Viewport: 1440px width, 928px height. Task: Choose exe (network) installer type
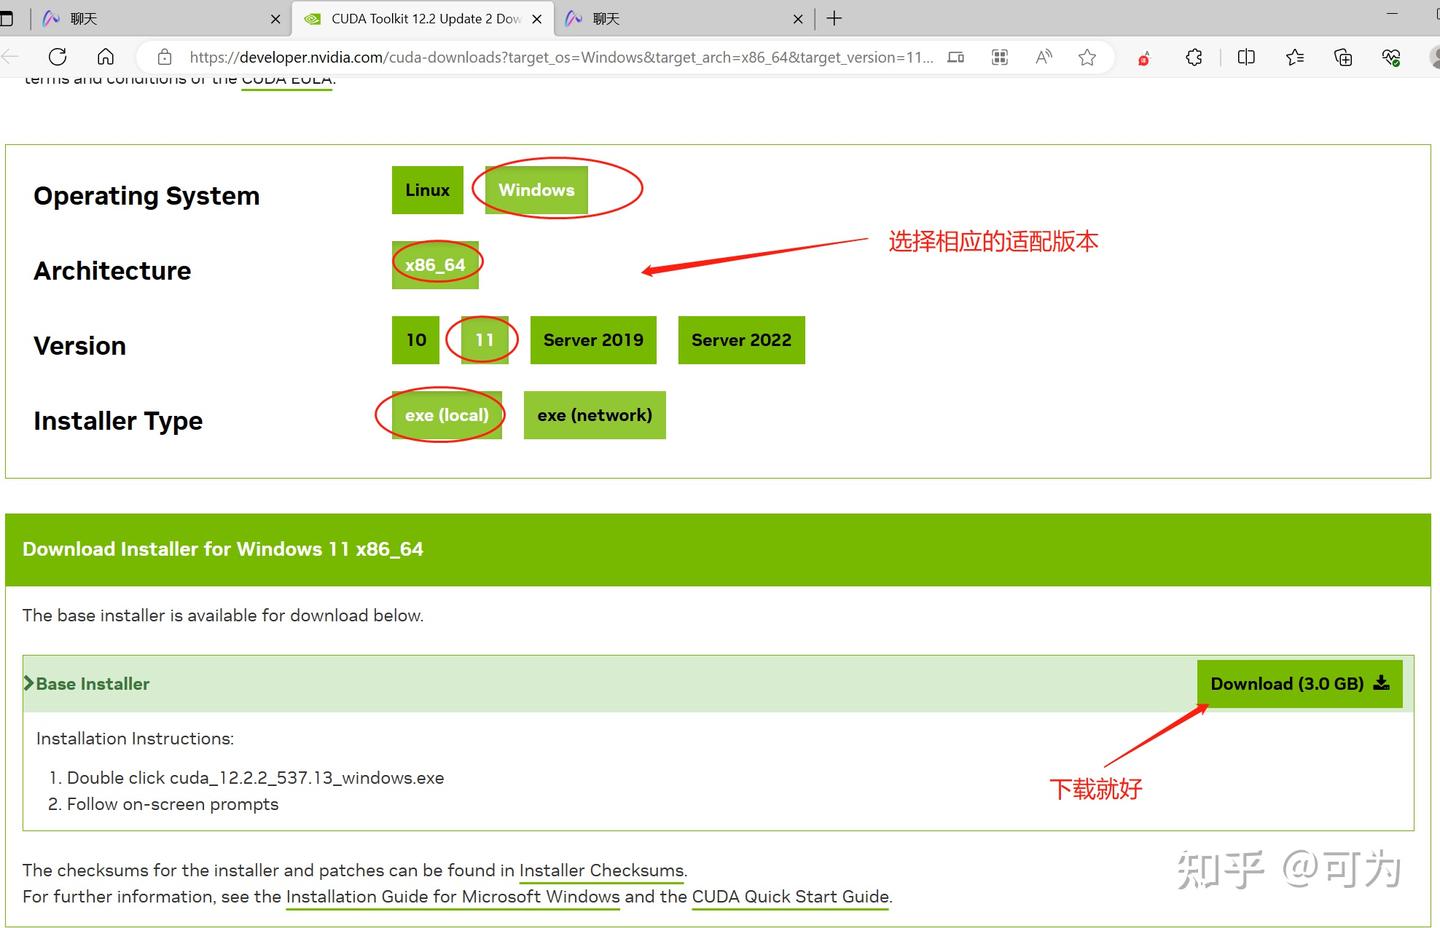point(594,415)
